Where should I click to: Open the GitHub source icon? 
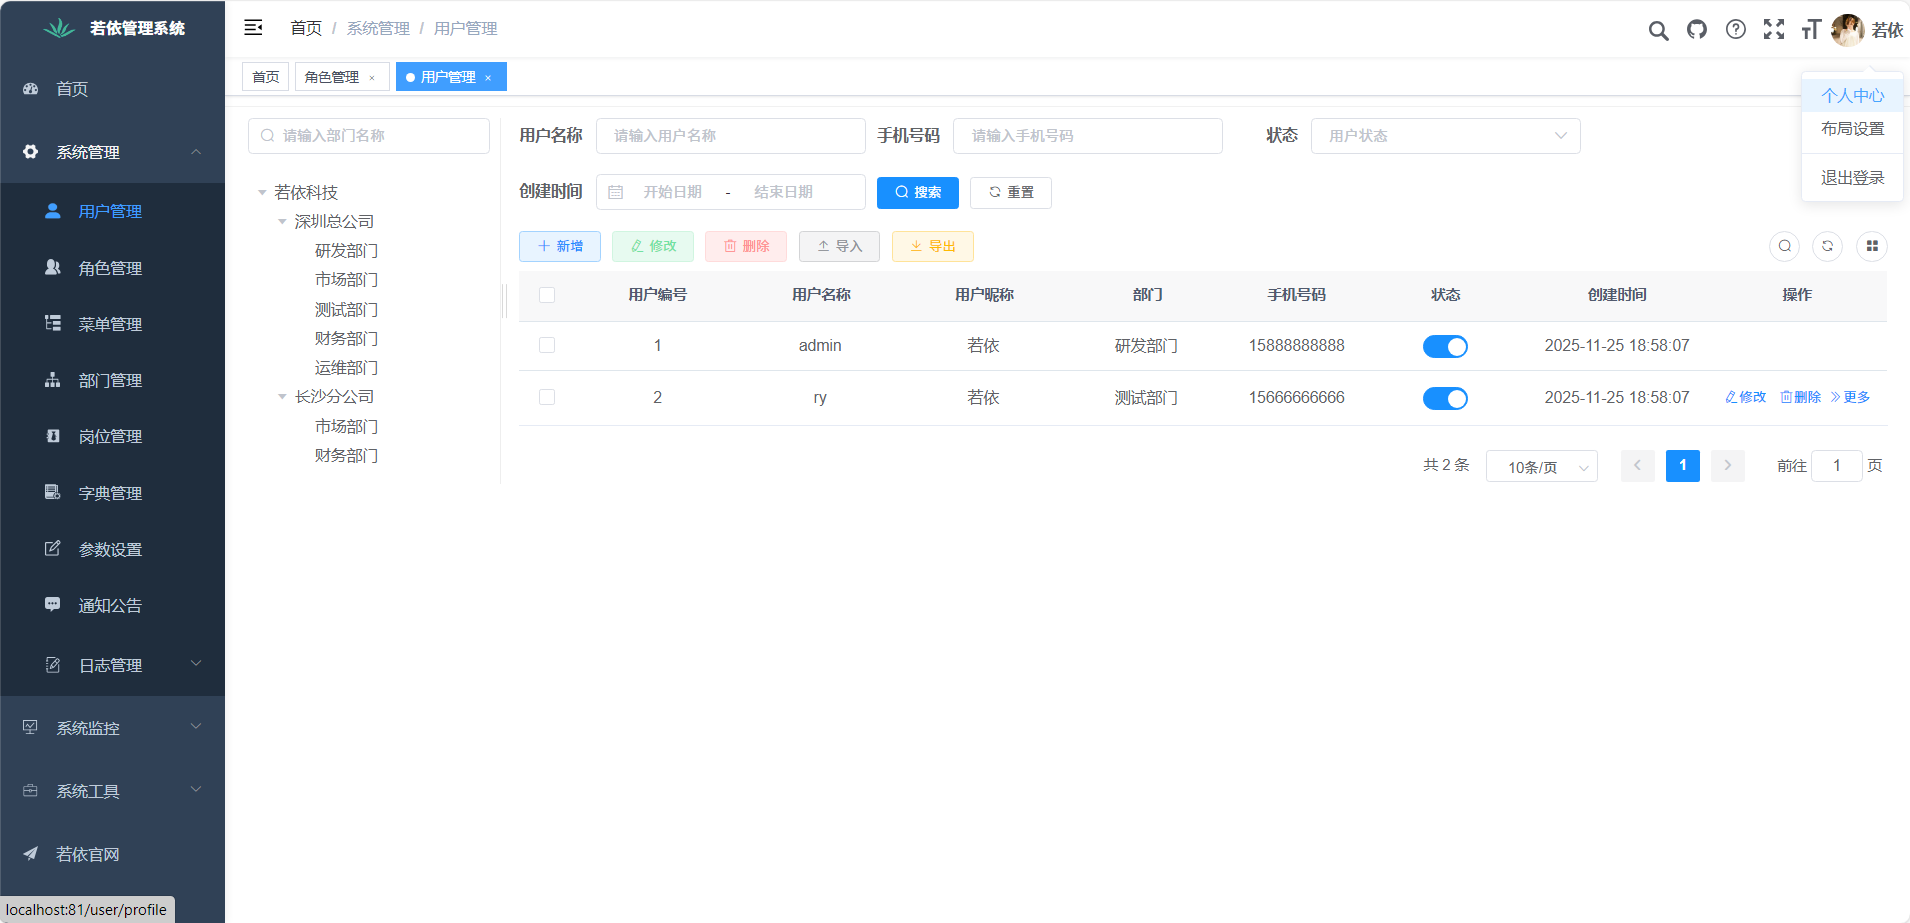click(x=1697, y=29)
